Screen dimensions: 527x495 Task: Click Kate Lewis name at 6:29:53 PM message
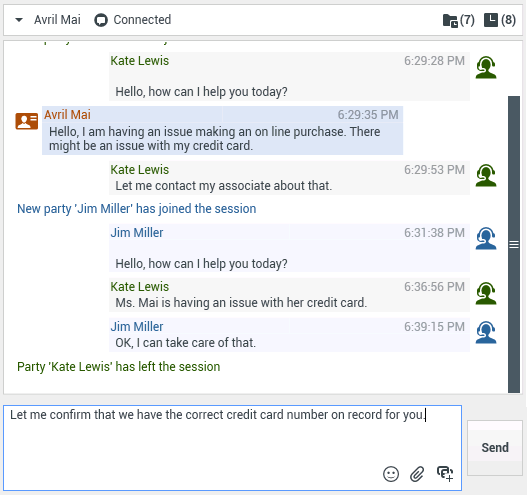tap(140, 170)
